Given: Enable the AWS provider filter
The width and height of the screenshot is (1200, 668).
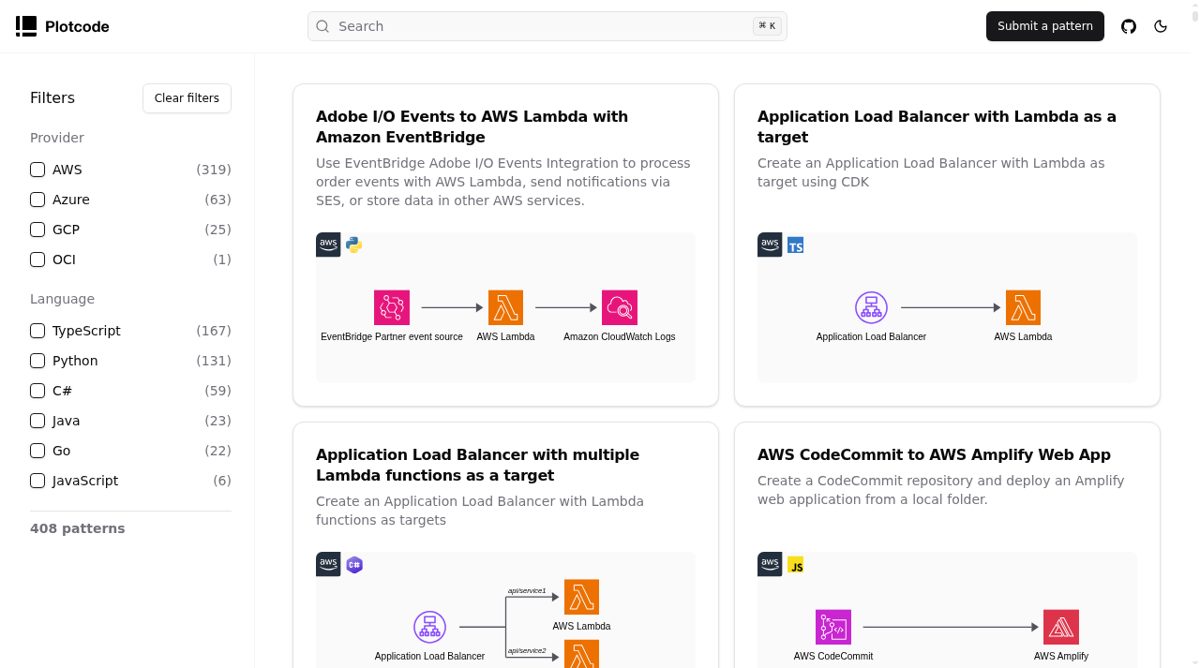Looking at the screenshot, I should click(38, 170).
